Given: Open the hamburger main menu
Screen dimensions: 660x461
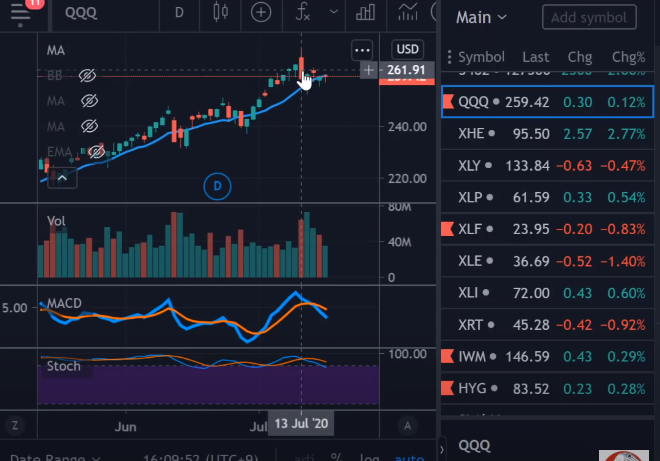Looking at the screenshot, I should [20, 13].
